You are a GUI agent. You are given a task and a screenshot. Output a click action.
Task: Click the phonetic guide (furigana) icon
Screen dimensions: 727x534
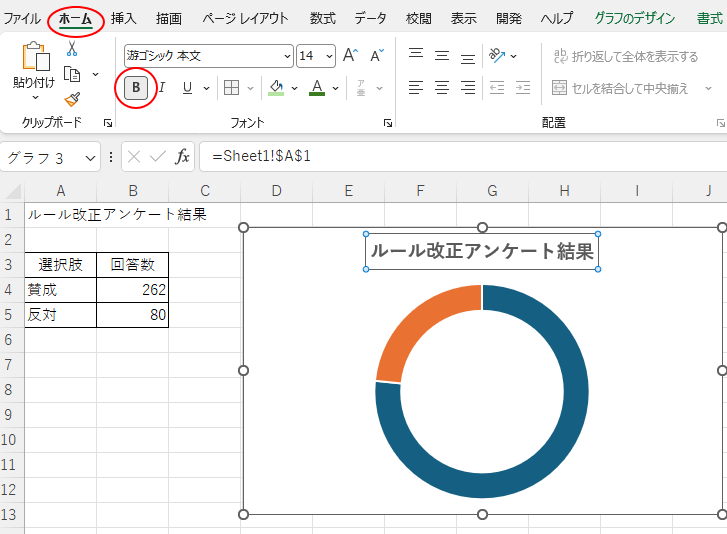click(x=361, y=88)
